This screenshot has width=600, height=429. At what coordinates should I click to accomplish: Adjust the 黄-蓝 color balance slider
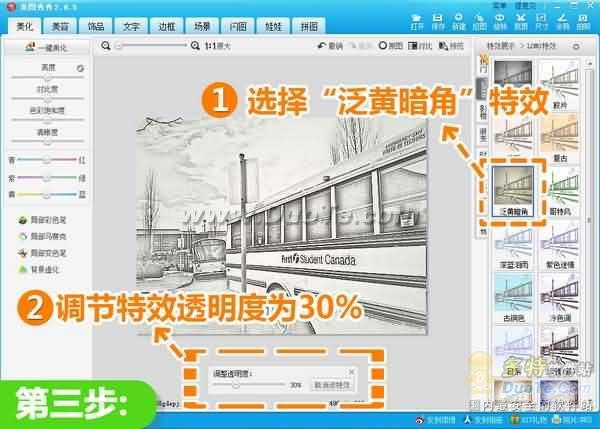pyautogui.click(x=47, y=195)
